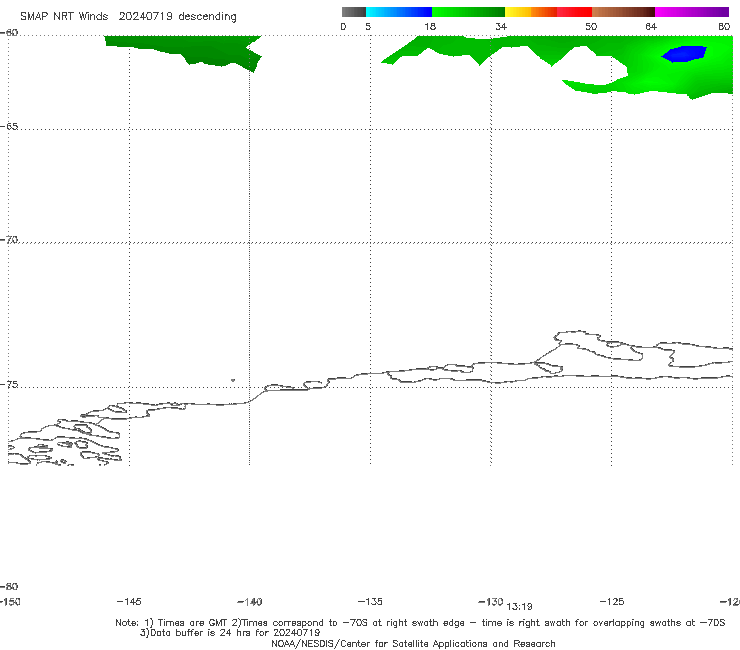Click the longitude label "-145"
The width and height of the screenshot is (740, 650).
(x=129, y=601)
